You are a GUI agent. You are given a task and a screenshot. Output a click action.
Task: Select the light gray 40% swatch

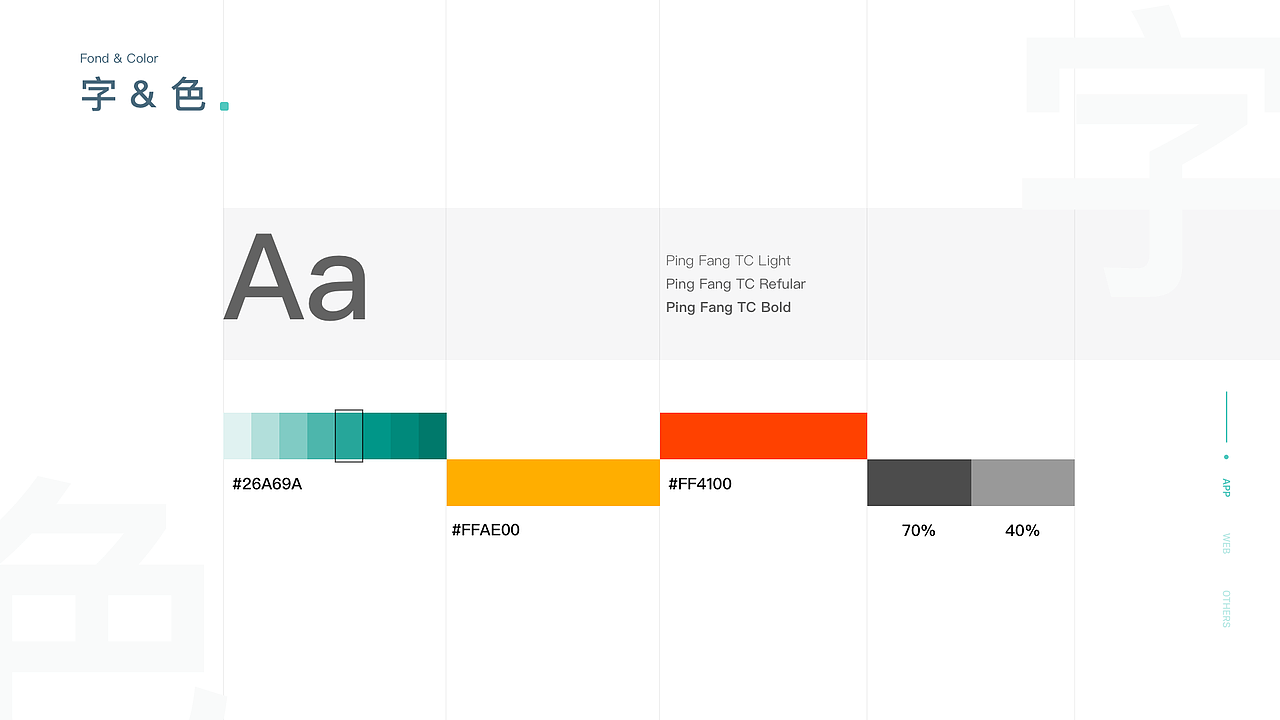pyautogui.click(x=1023, y=482)
